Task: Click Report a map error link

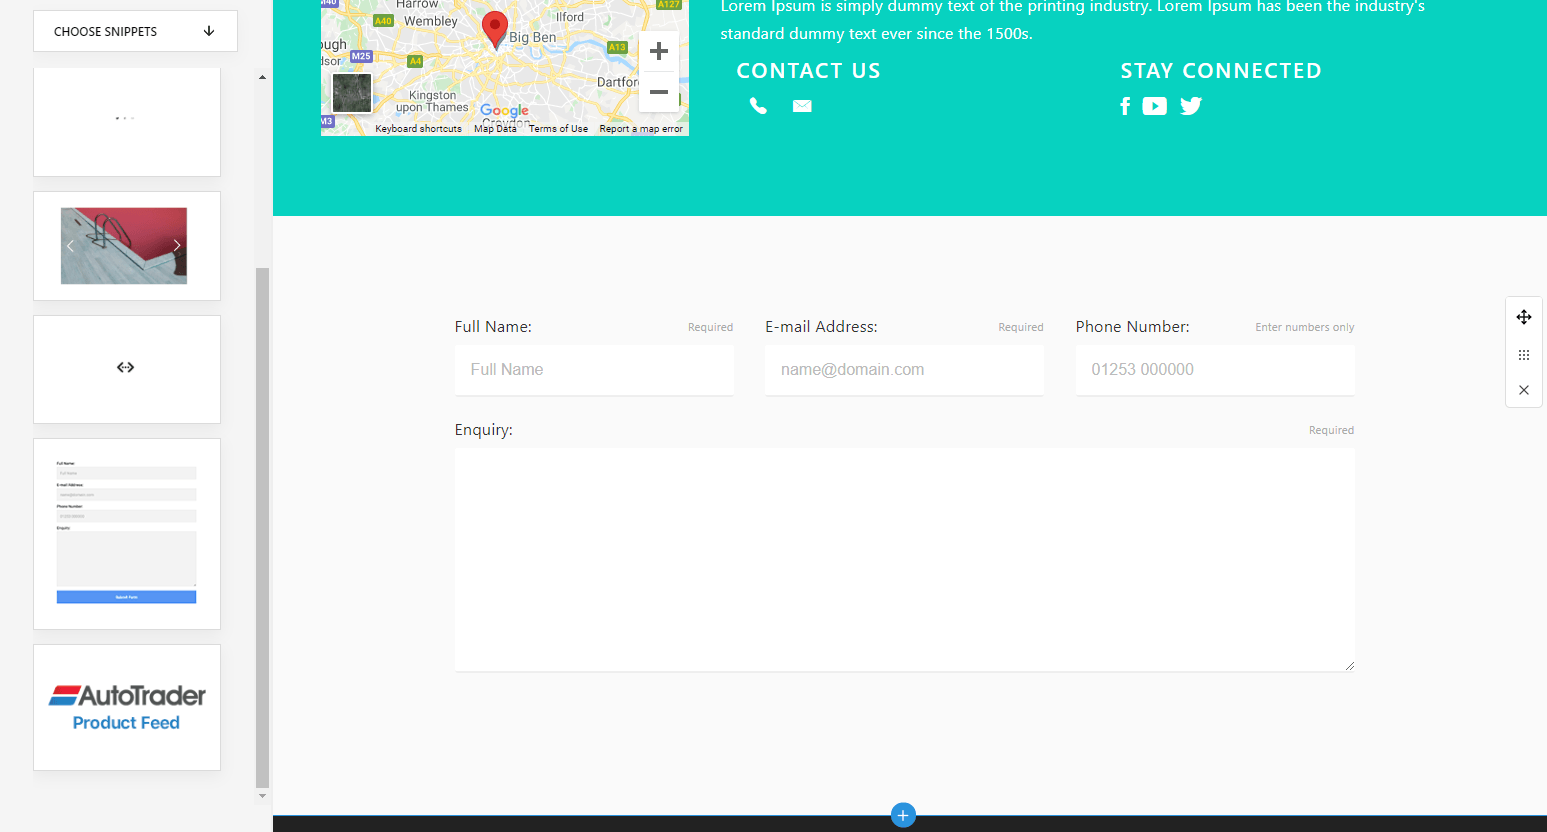Action: point(641,129)
